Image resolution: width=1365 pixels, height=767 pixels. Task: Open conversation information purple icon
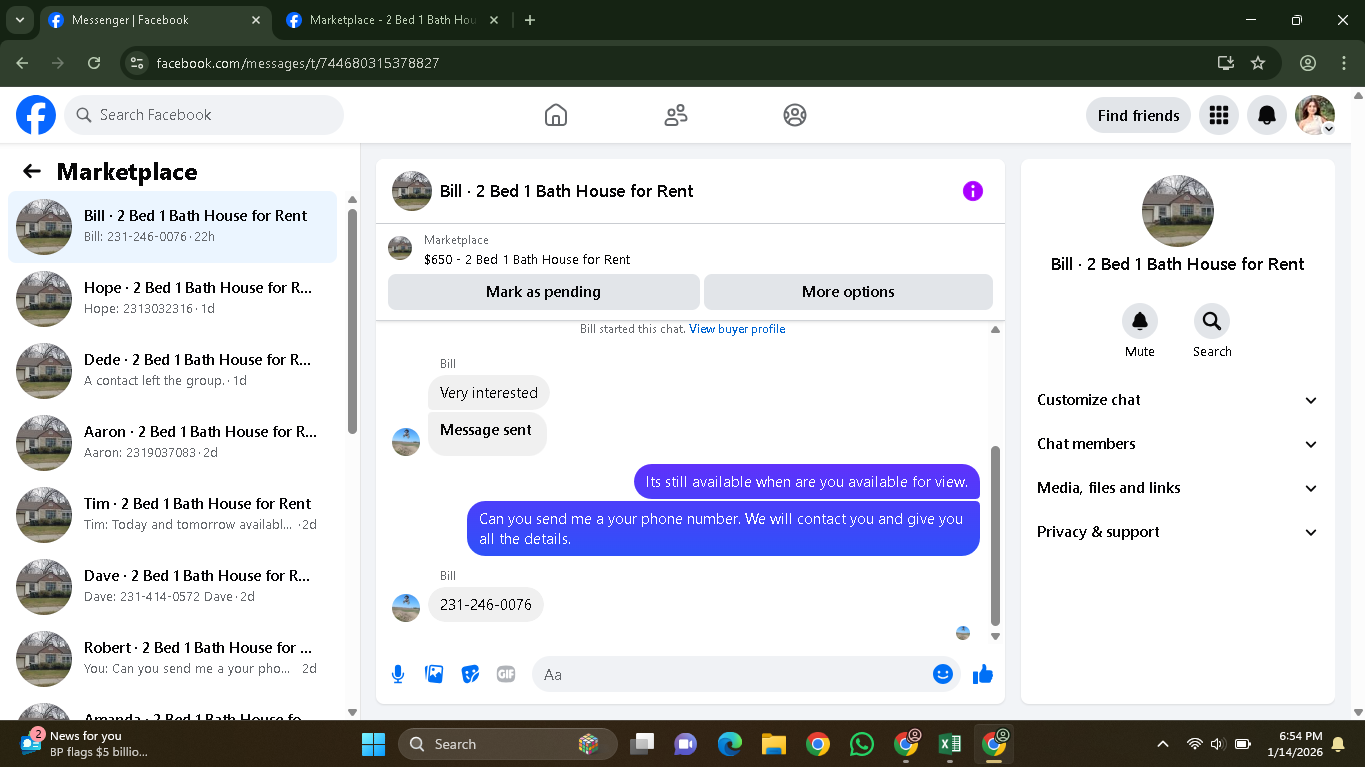pos(973,191)
